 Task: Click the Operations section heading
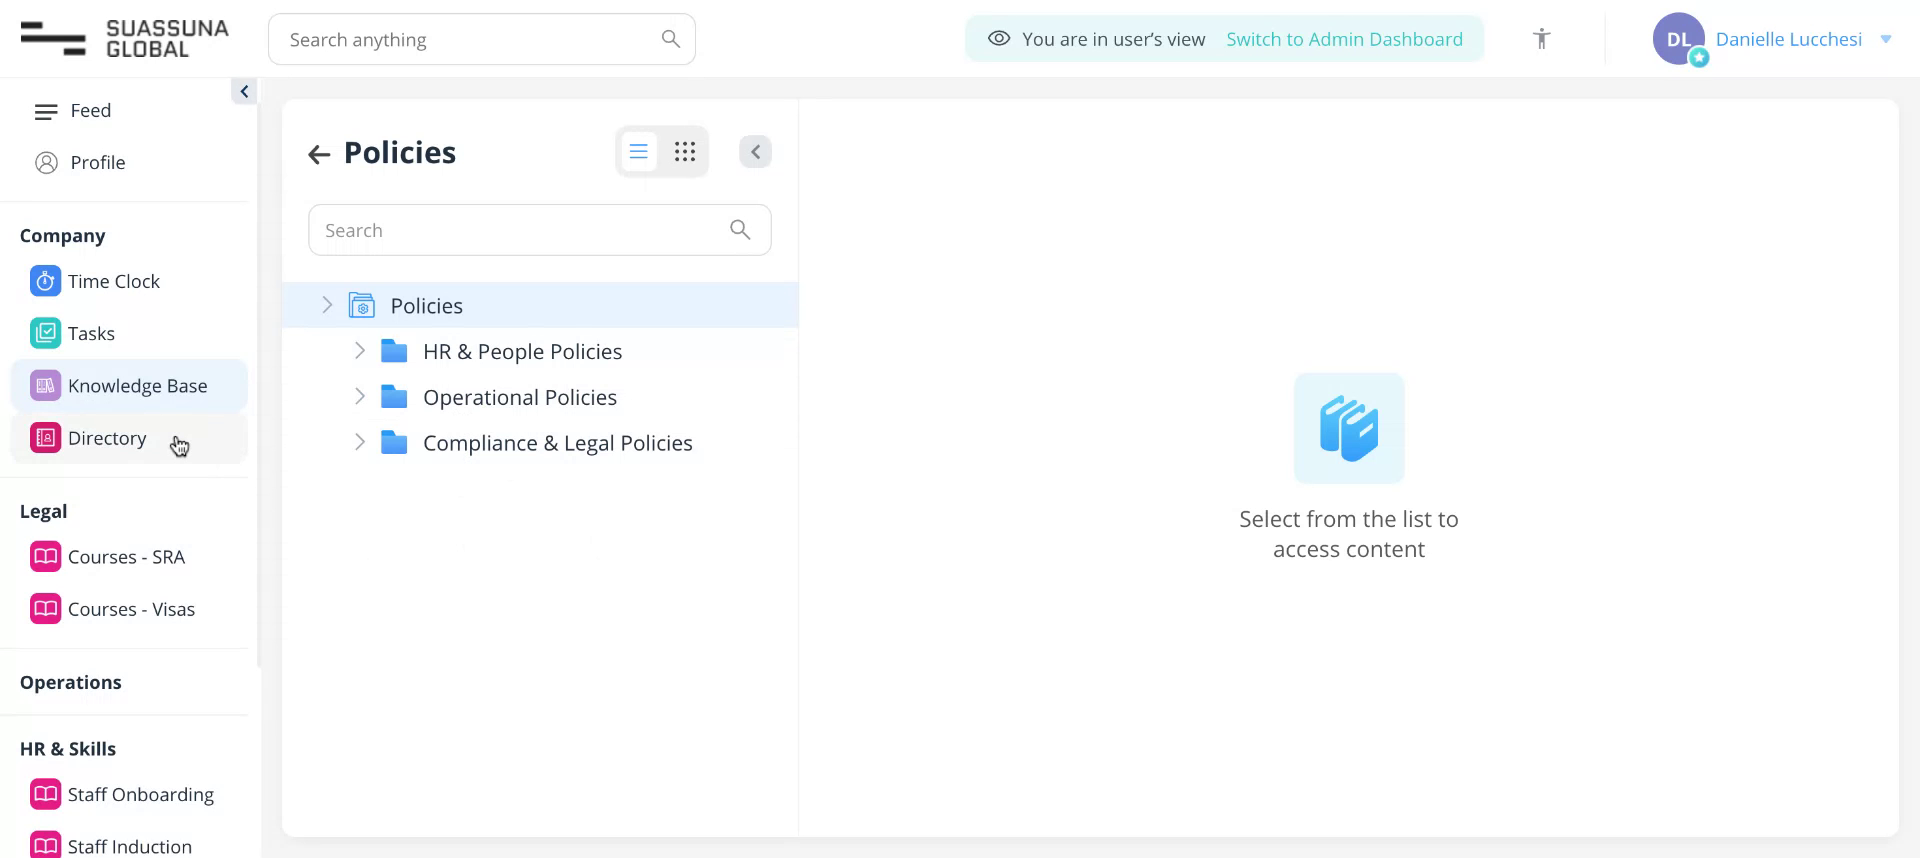pos(70,683)
